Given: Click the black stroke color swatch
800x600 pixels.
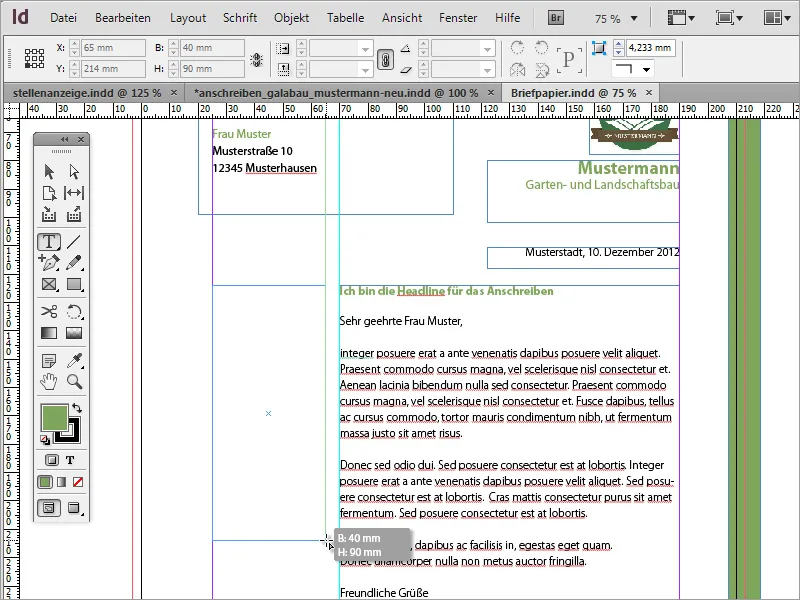Looking at the screenshot, I should (74, 435).
